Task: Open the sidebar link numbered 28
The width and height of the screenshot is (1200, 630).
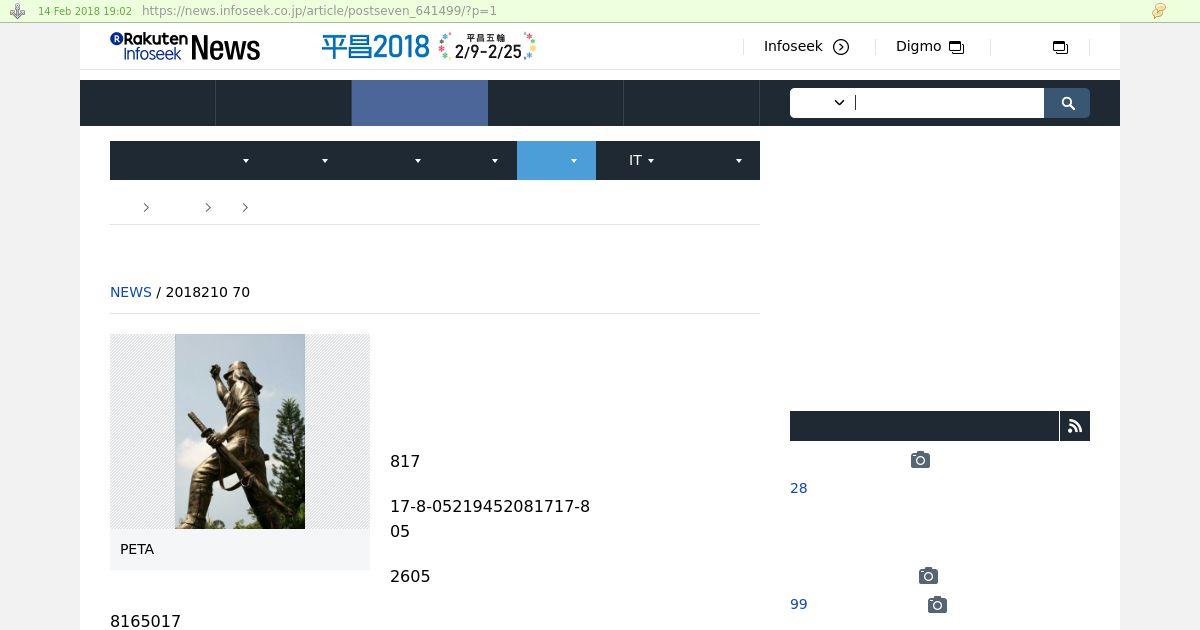Action: coord(798,488)
